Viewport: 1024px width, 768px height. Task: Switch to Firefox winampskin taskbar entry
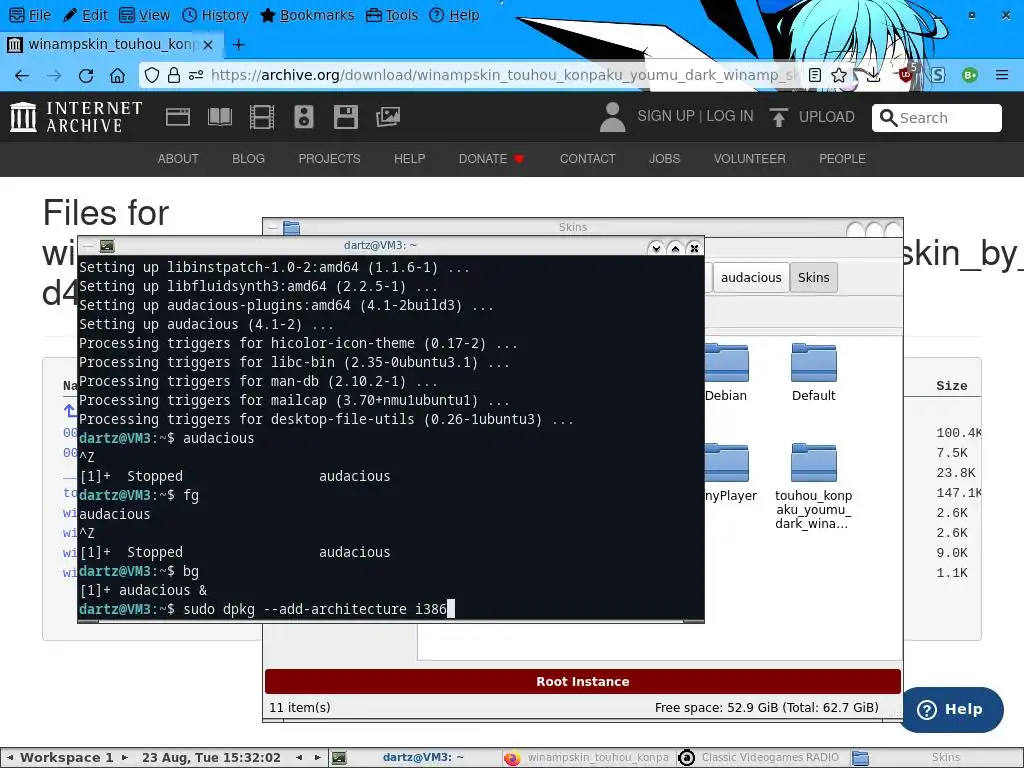click(588, 758)
